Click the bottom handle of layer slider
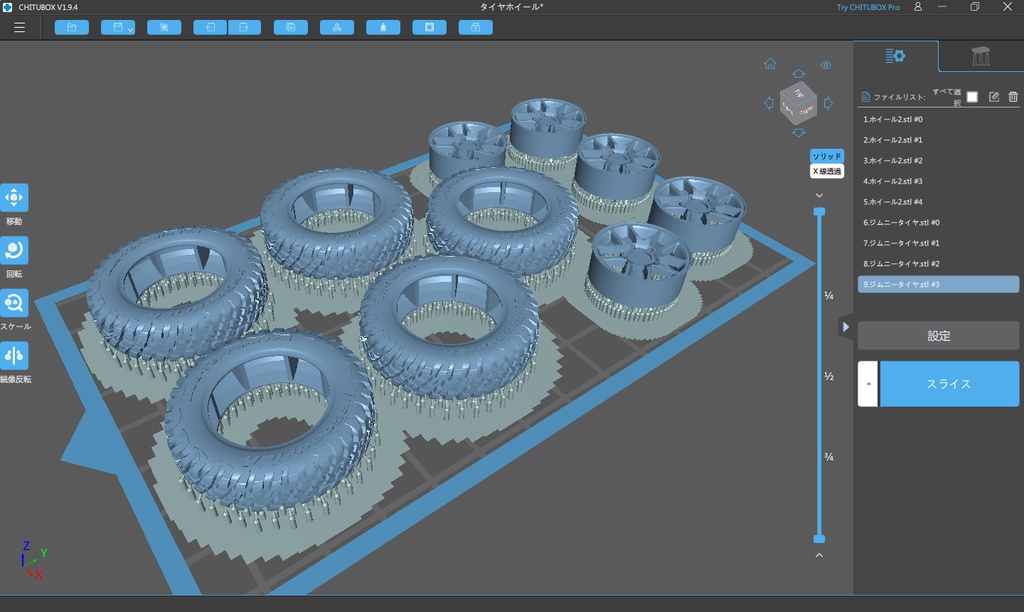Screen dimensions: 1024x612 tap(819, 539)
